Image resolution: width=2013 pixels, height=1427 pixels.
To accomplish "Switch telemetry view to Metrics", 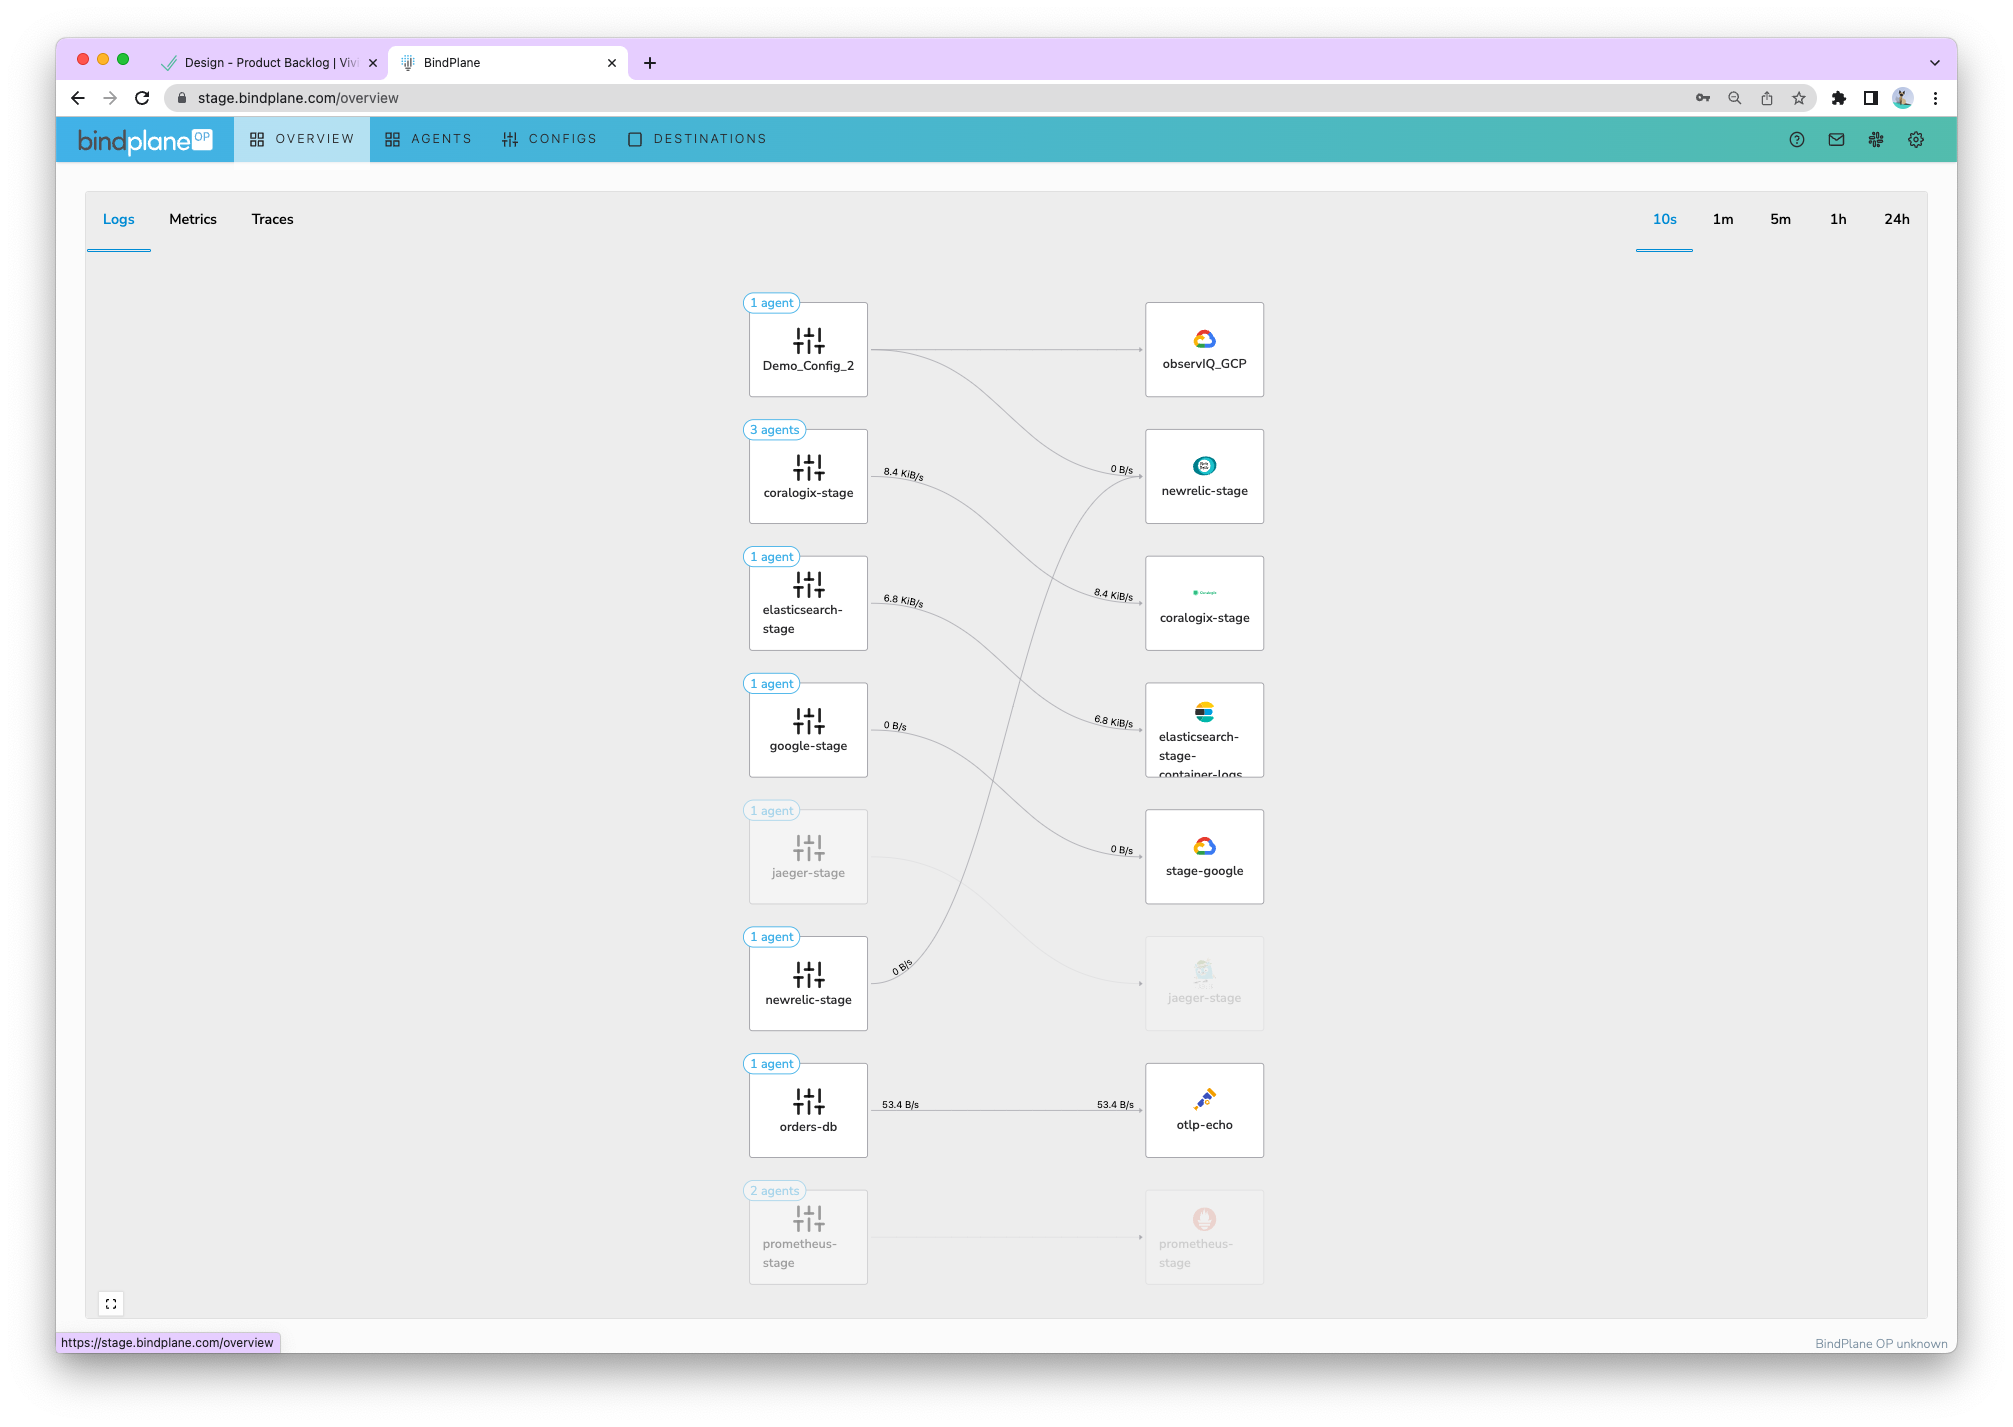I will coord(193,219).
